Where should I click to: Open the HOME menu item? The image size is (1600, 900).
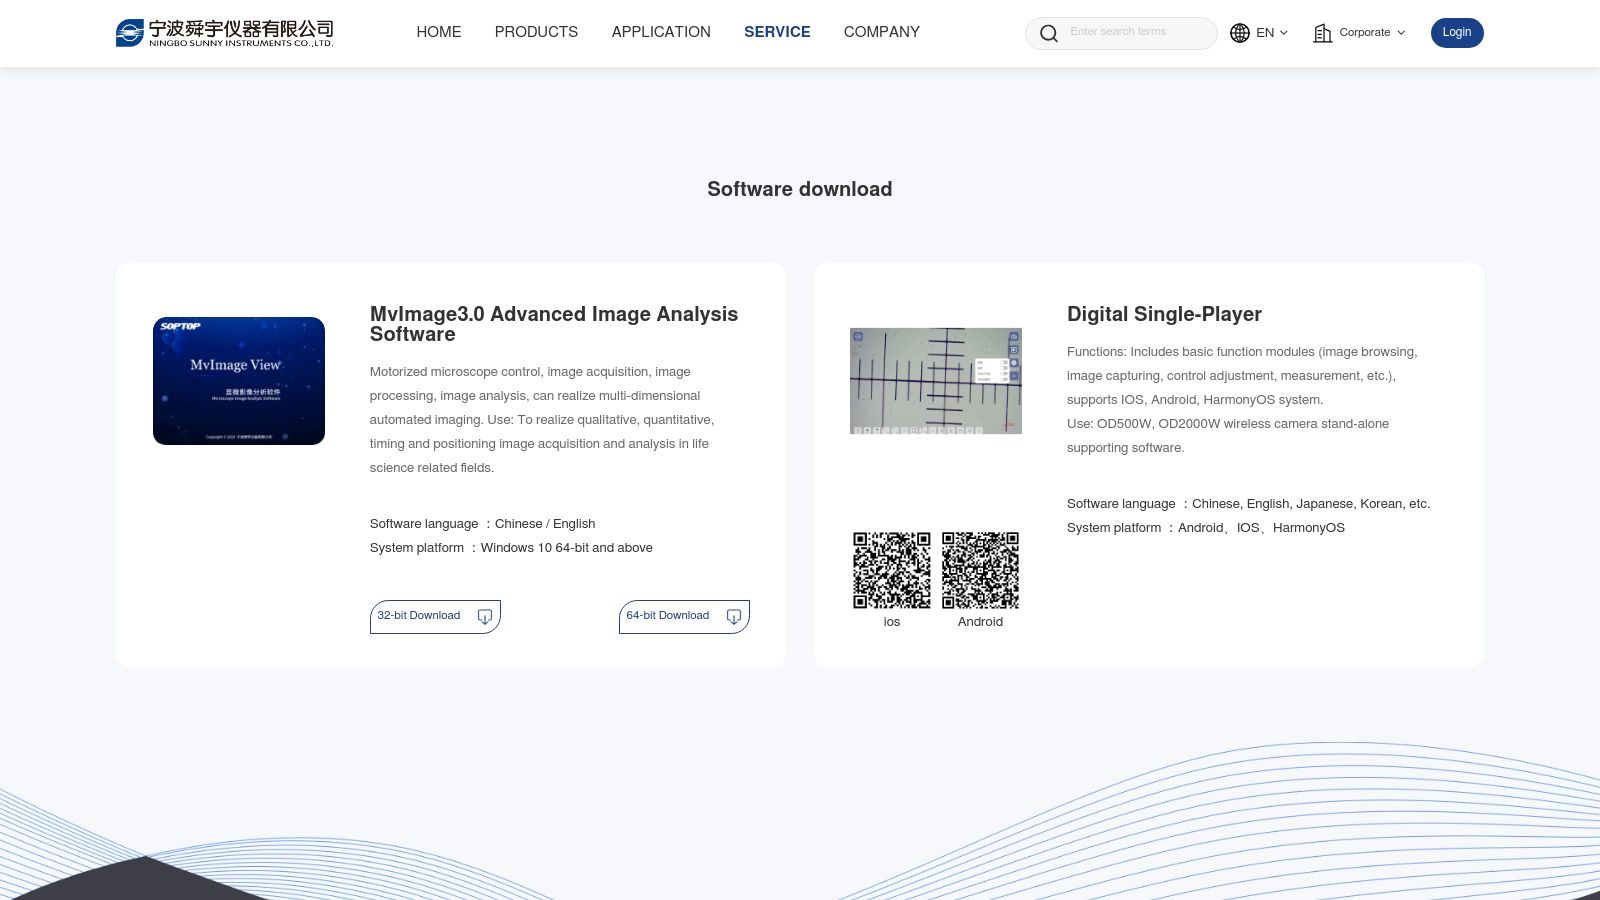click(439, 32)
